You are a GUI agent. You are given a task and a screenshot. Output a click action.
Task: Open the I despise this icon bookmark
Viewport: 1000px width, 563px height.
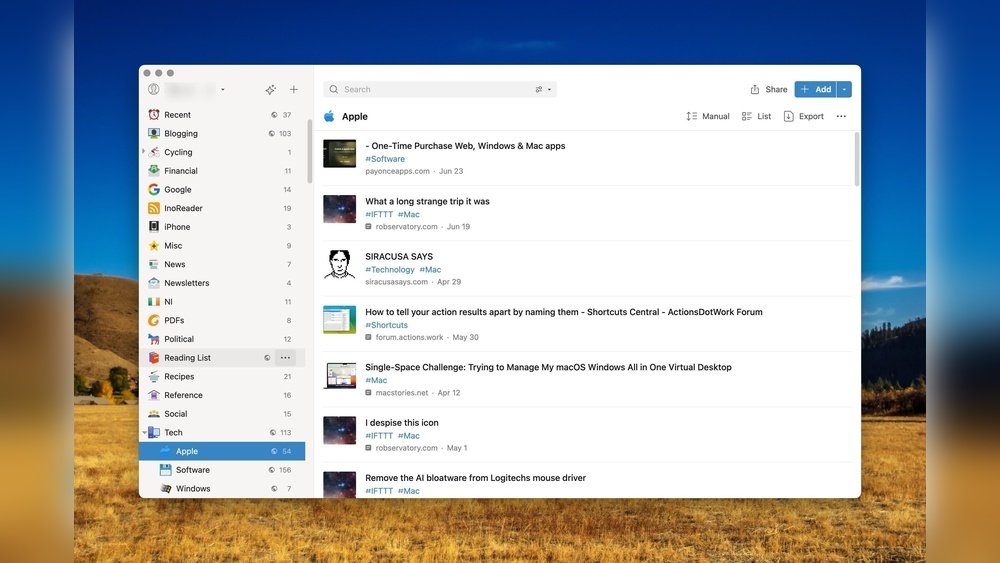click(402, 422)
